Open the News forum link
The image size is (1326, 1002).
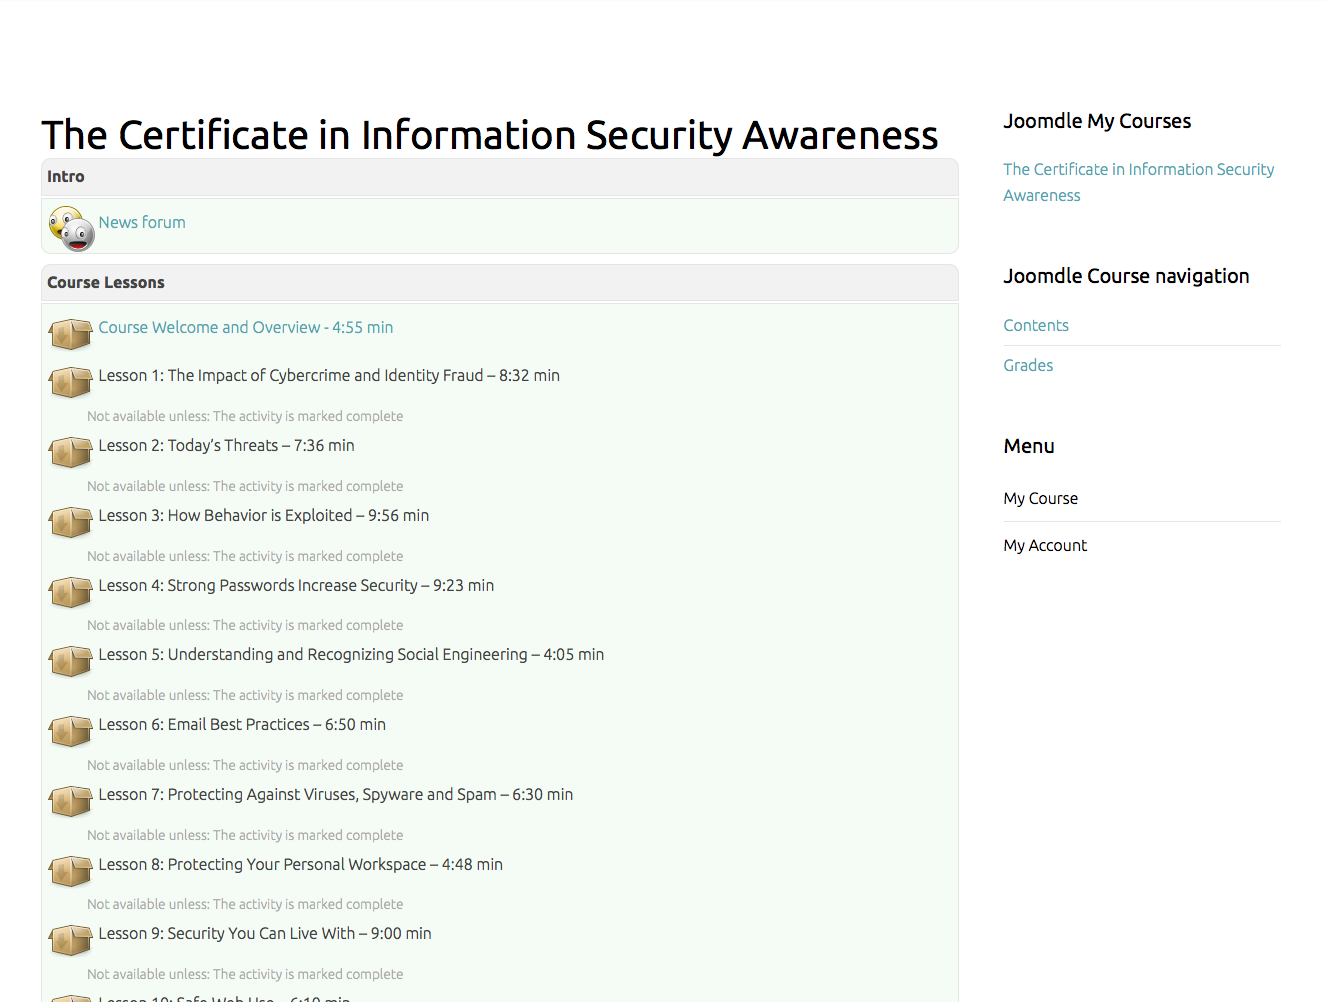pyautogui.click(x=142, y=222)
